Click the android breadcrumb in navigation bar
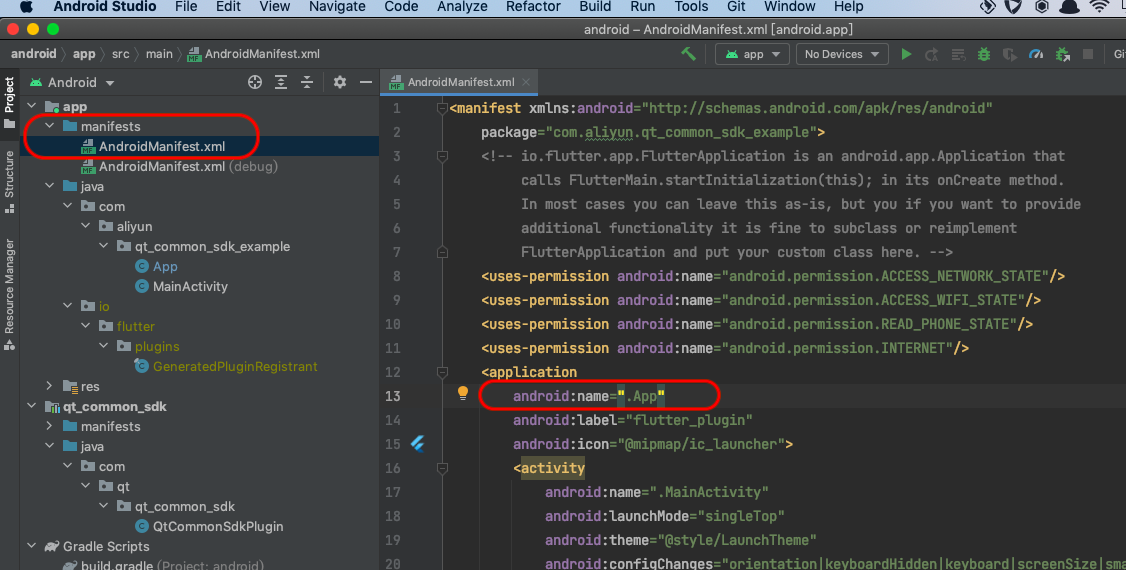 pyautogui.click(x=33, y=54)
